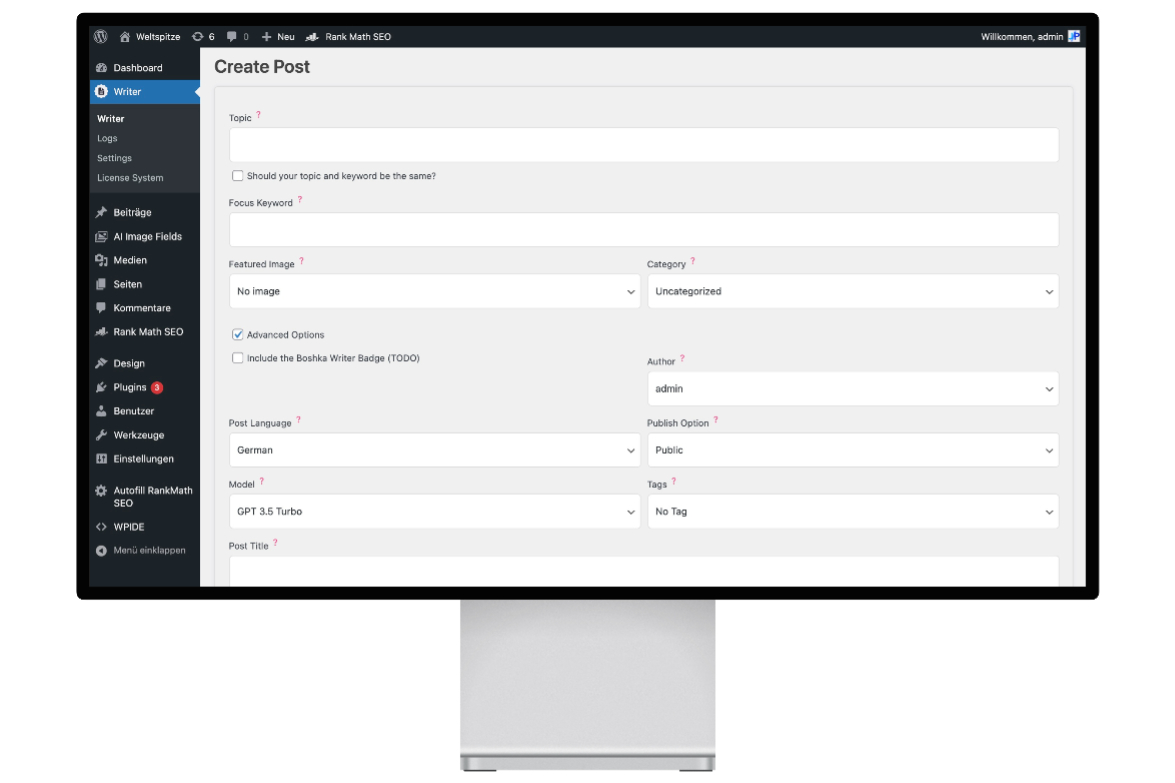
Task: Click the Medien icon in sidebar
Action: (101, 260)
